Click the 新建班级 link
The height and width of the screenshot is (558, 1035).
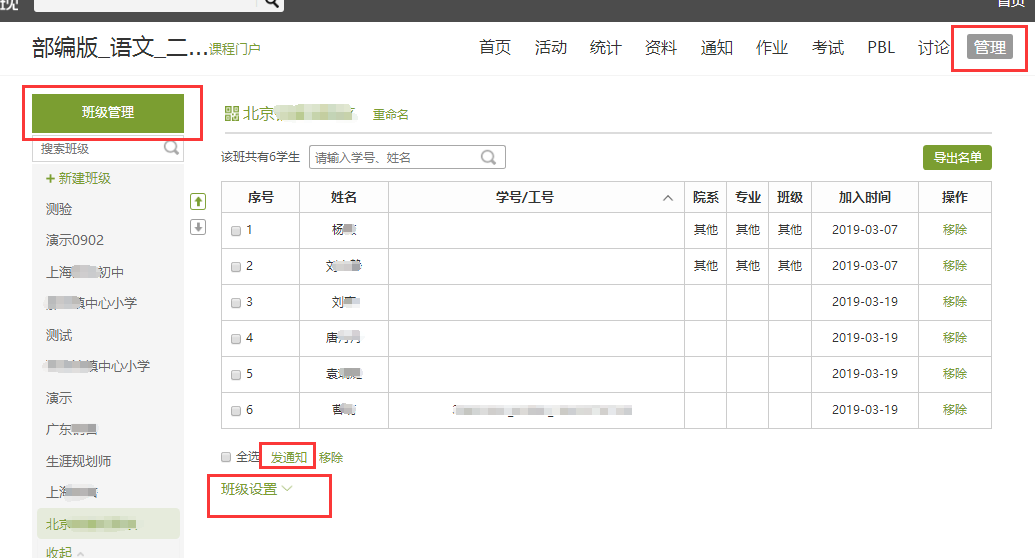coord(79,178)
